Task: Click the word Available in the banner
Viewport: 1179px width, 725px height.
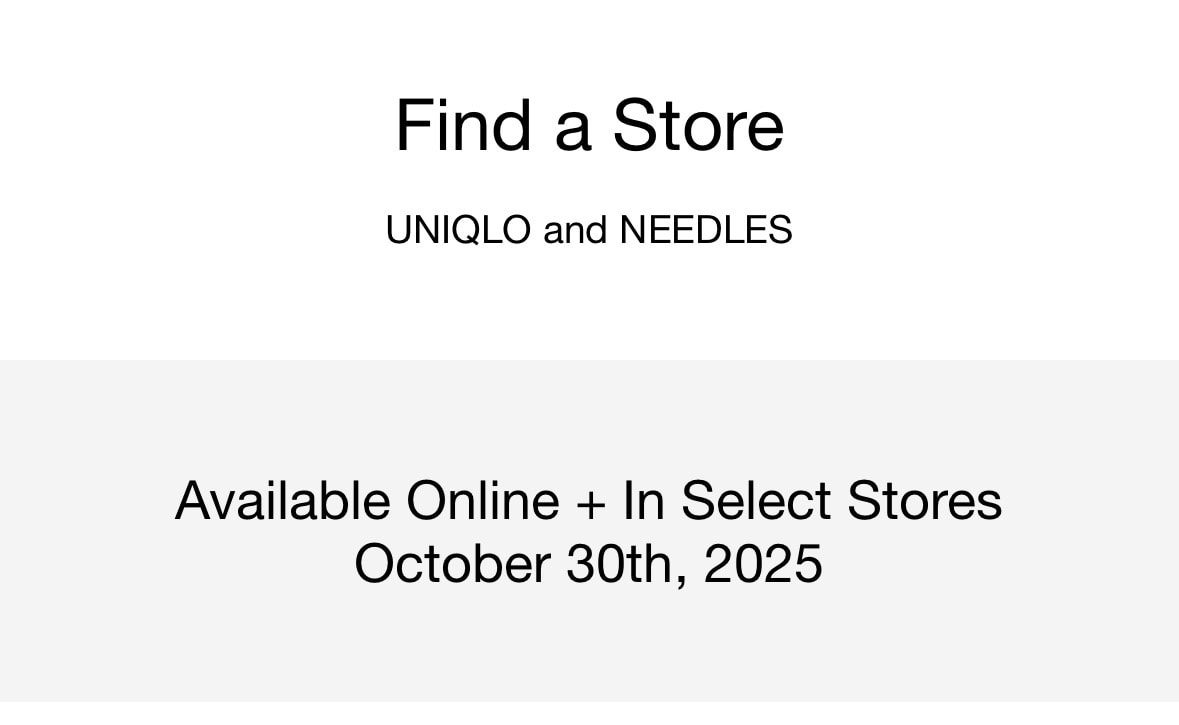Action: pyautogui.click(x=283, y=500)
